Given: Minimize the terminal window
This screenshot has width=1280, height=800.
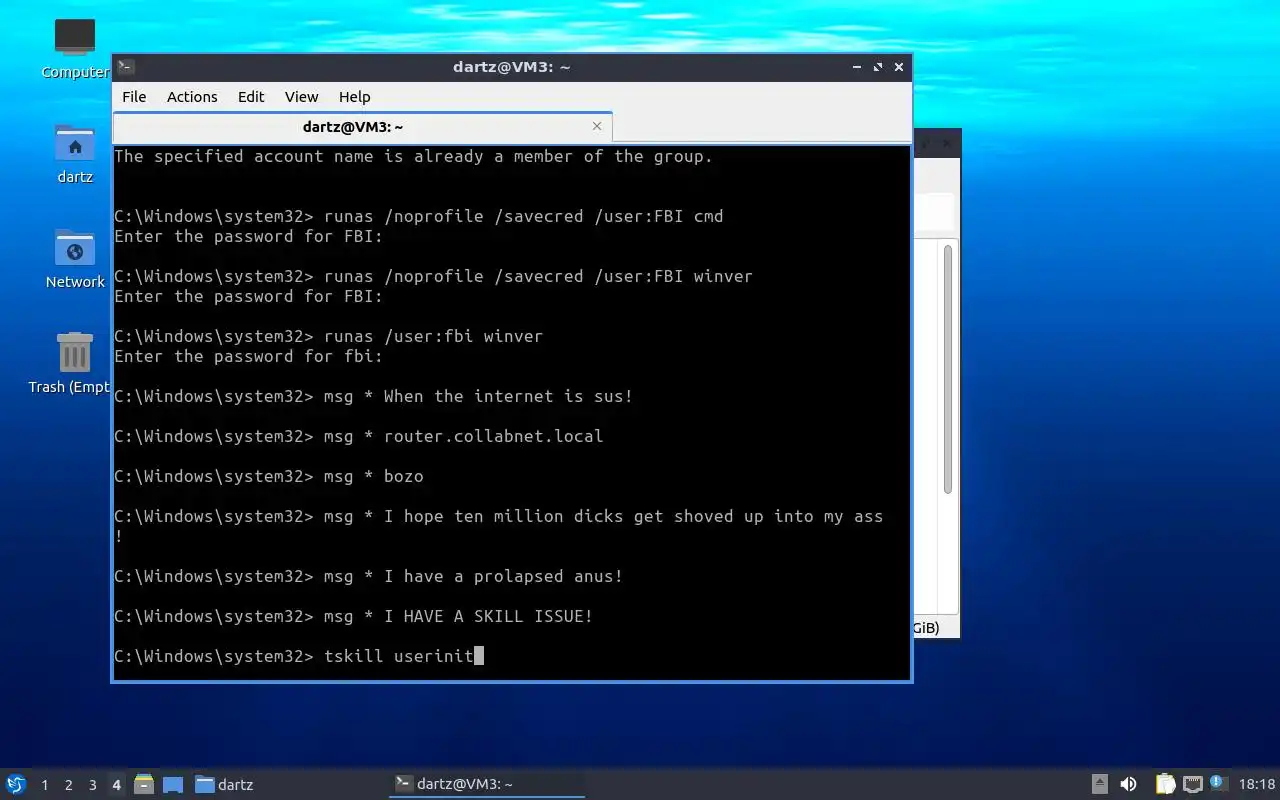Looking at the screenshot, I should pyautogui.click(x=857, y=67).
